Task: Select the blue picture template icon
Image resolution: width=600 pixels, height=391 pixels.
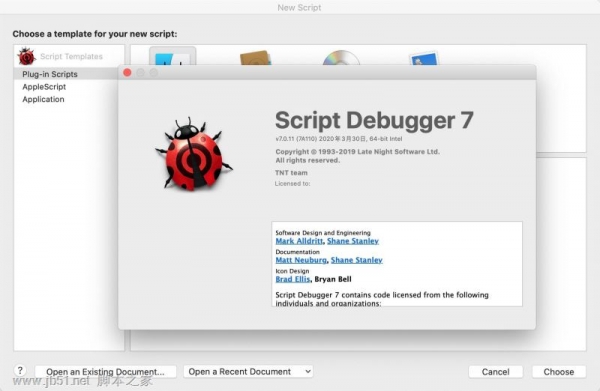Action: point(424,59)
